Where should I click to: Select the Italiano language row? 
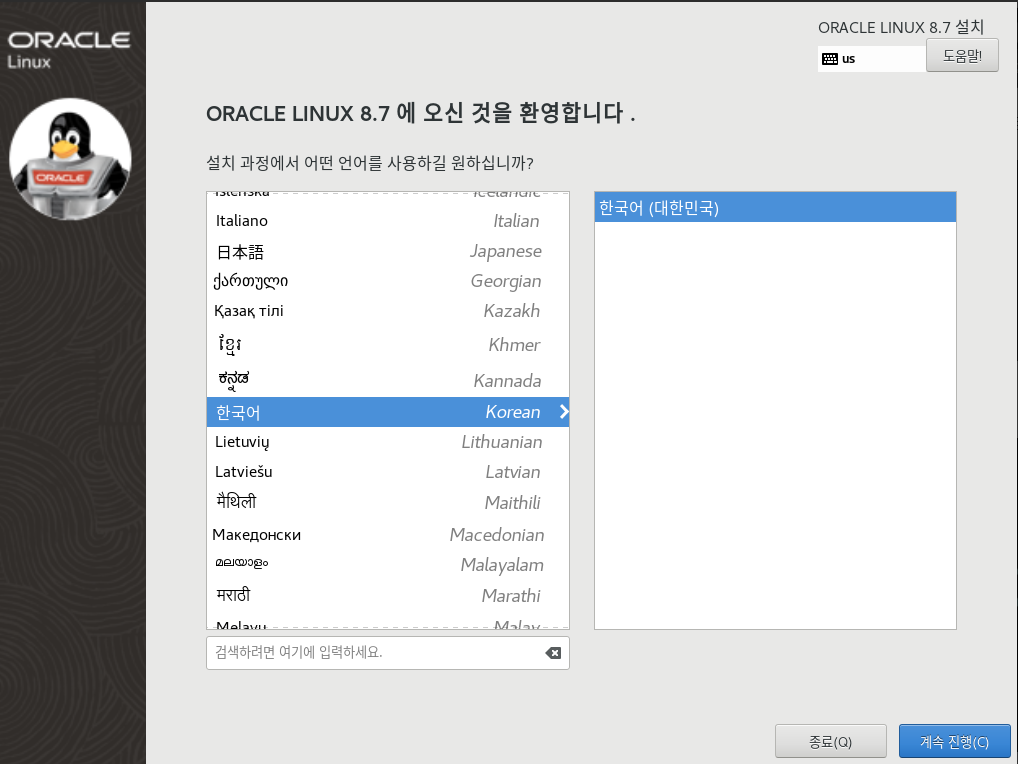pyautogui.click(x=388, y=221)
